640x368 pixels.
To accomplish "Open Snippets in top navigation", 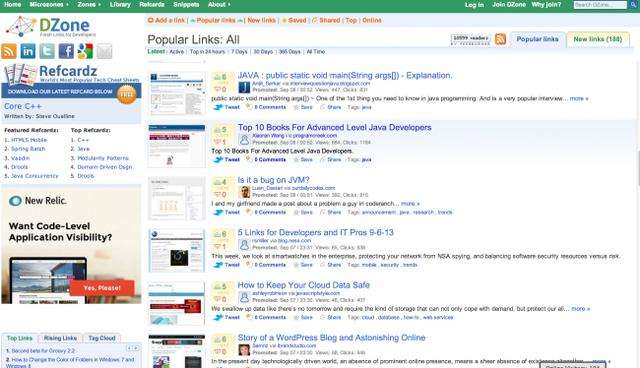I will (186, 4).
